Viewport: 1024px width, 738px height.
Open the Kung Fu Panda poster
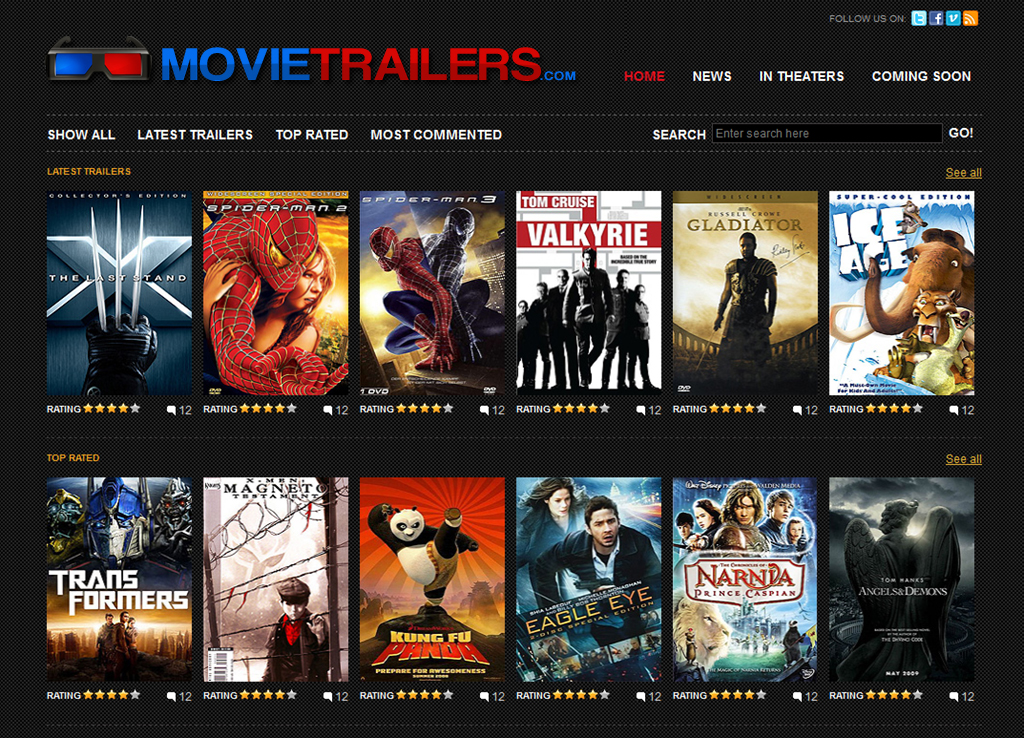tap(432, 580)
